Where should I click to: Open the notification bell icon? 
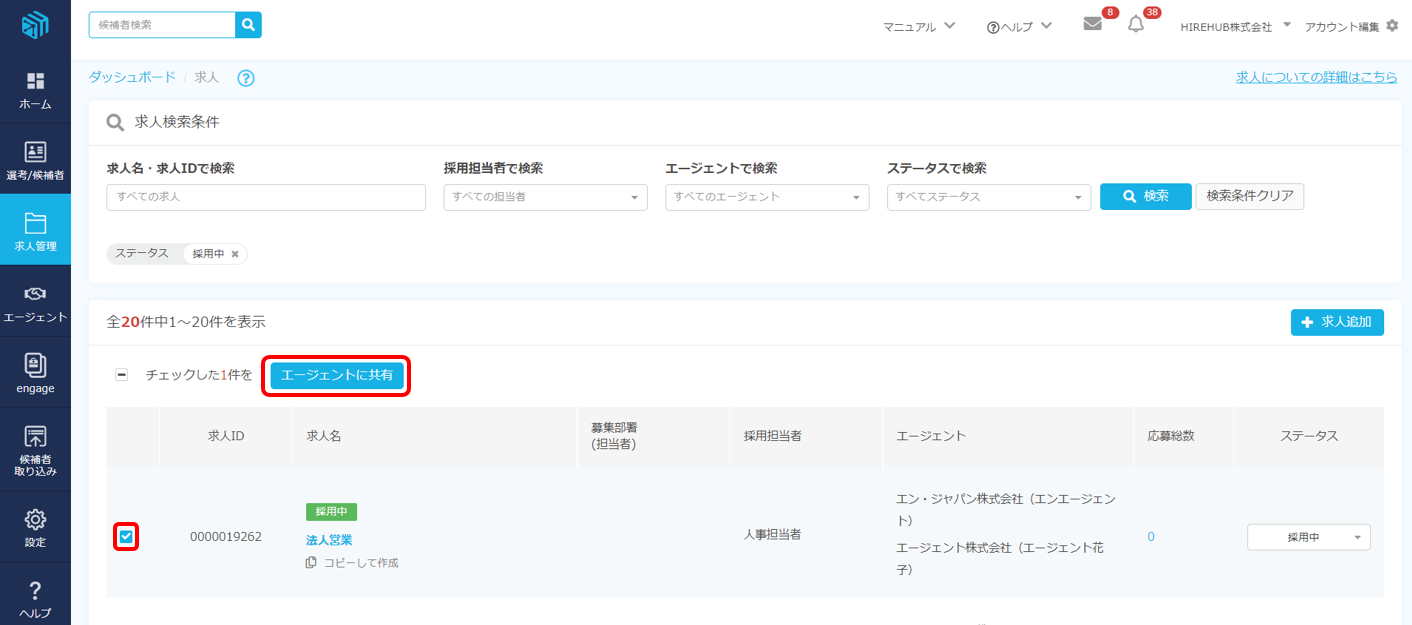(x=1135, y=24)
